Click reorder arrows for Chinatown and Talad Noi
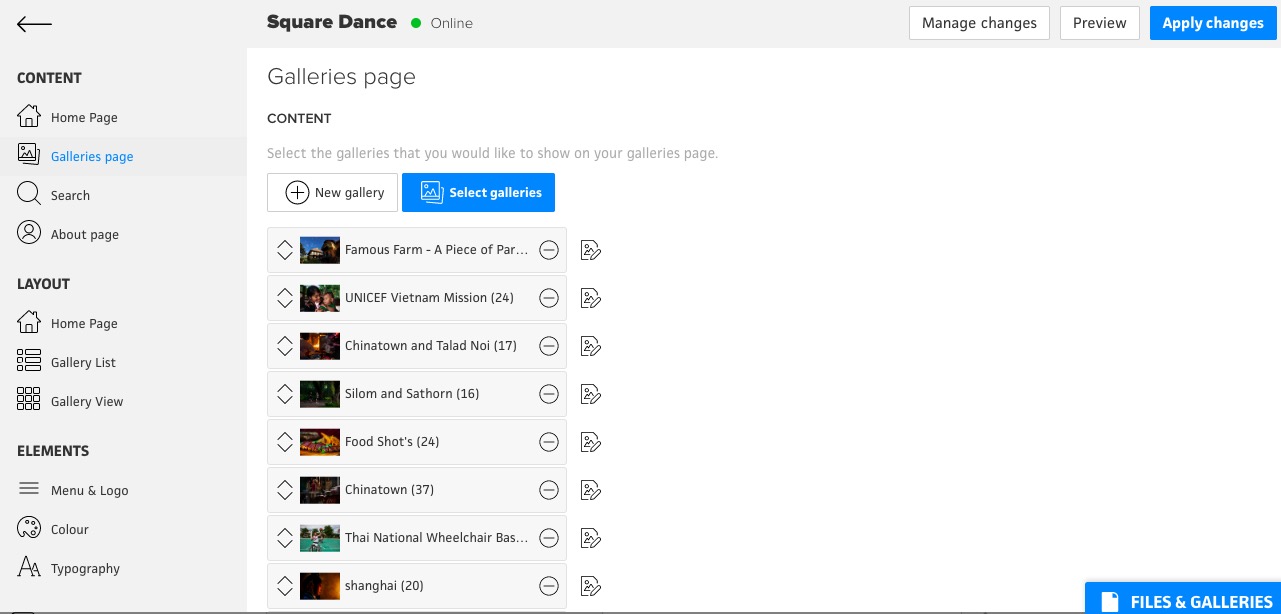 click(284, 346)
